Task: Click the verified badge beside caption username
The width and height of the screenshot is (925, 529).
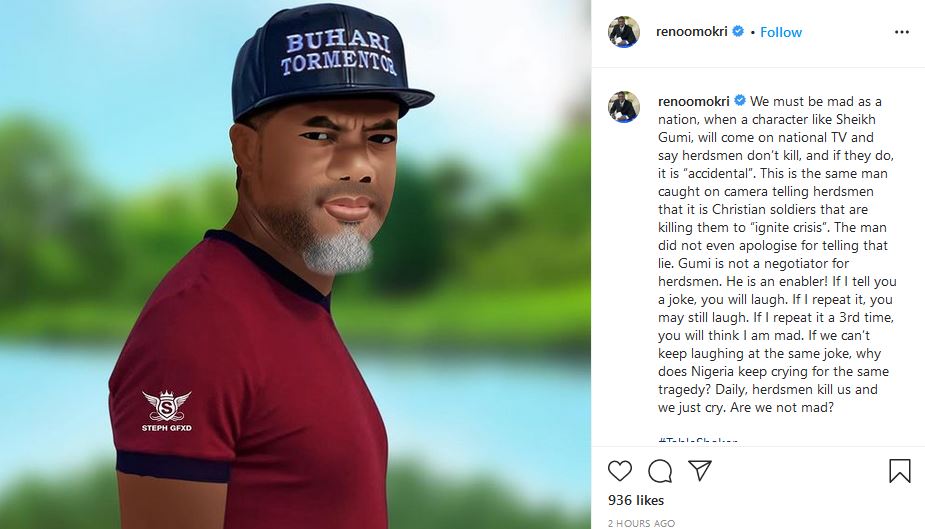Action: click(740, 101)
